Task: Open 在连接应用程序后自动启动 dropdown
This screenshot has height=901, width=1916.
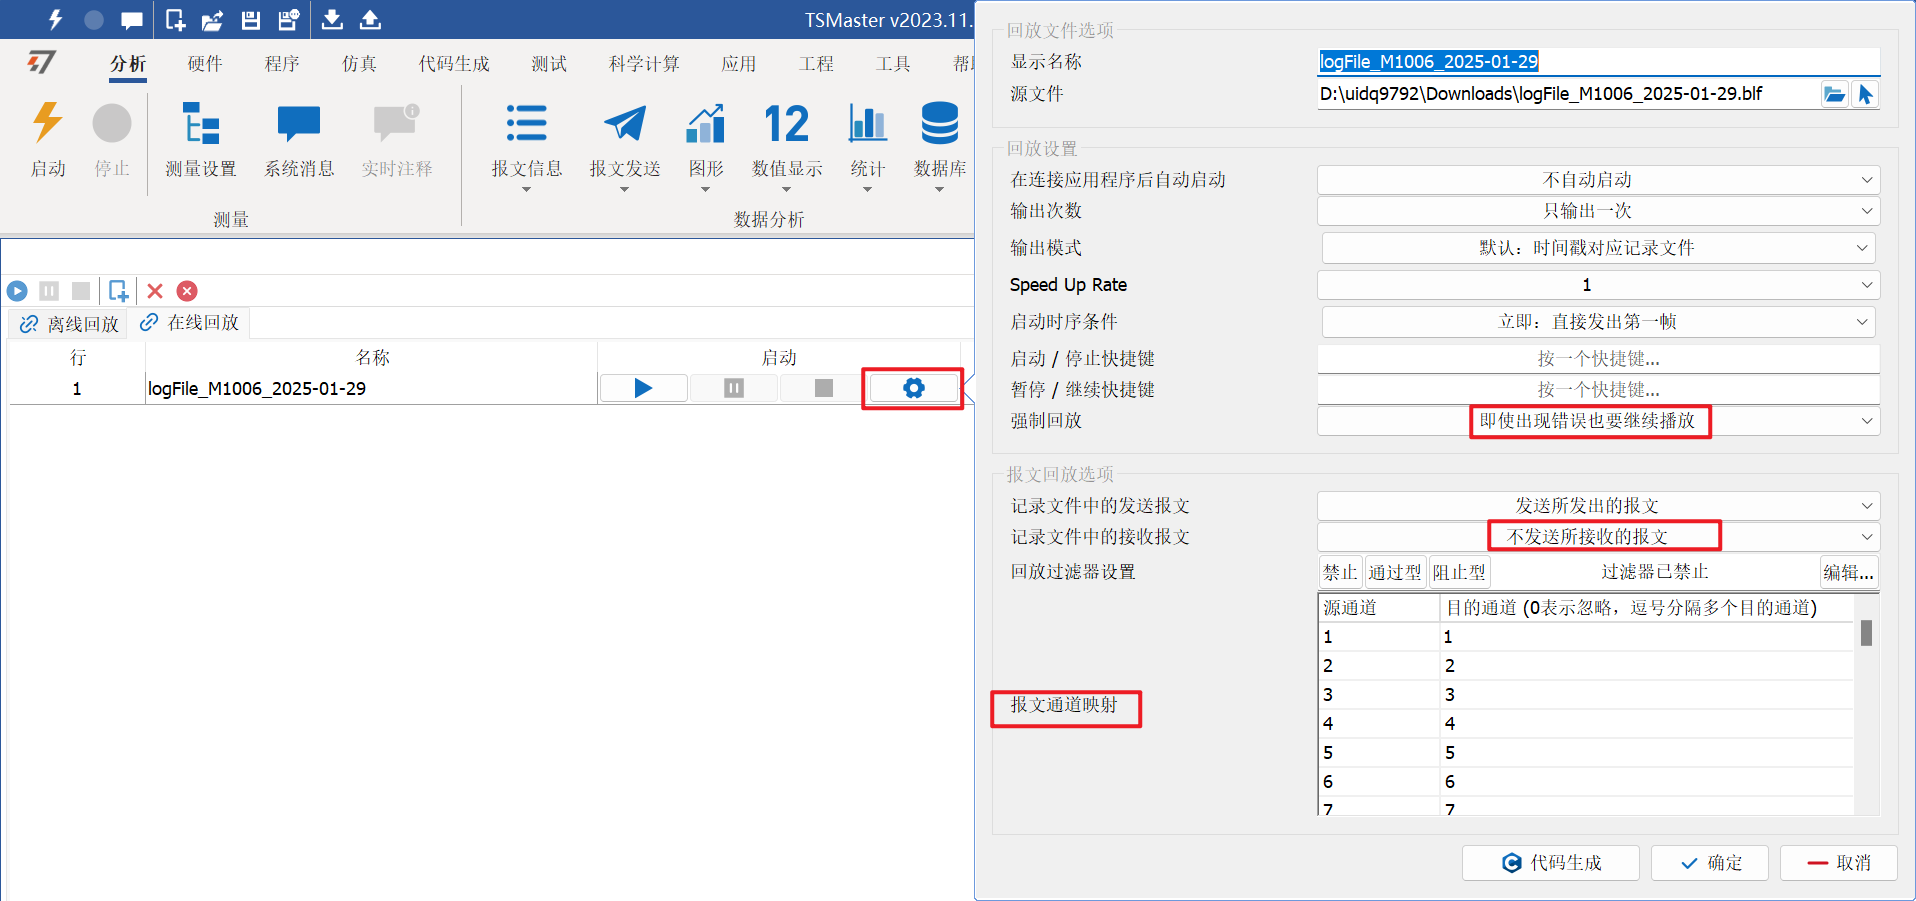Action: click(1598, 180)
